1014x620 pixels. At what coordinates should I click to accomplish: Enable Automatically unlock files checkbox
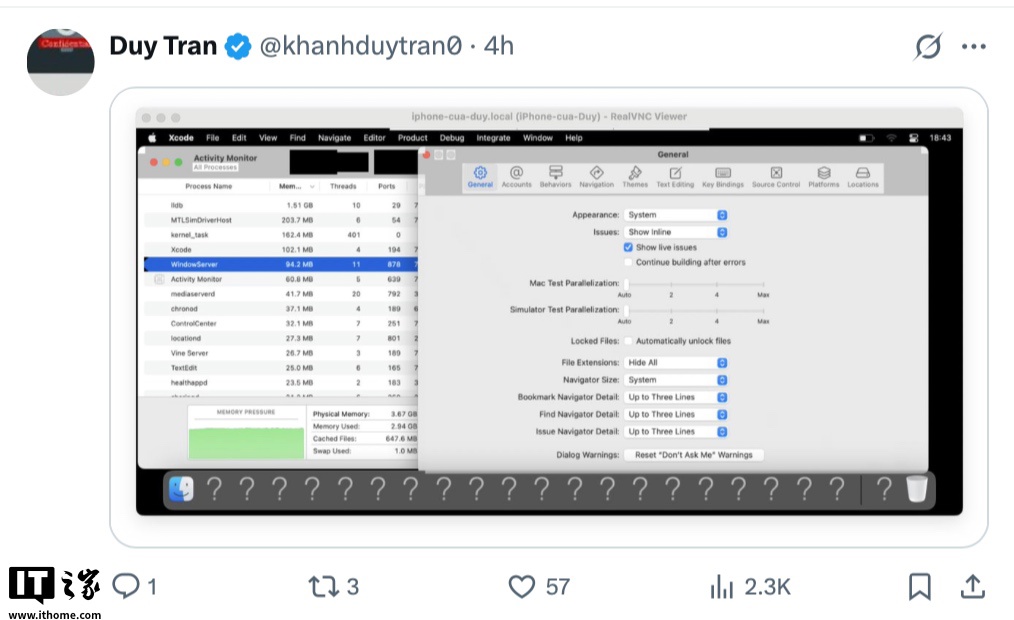point(628,341)
